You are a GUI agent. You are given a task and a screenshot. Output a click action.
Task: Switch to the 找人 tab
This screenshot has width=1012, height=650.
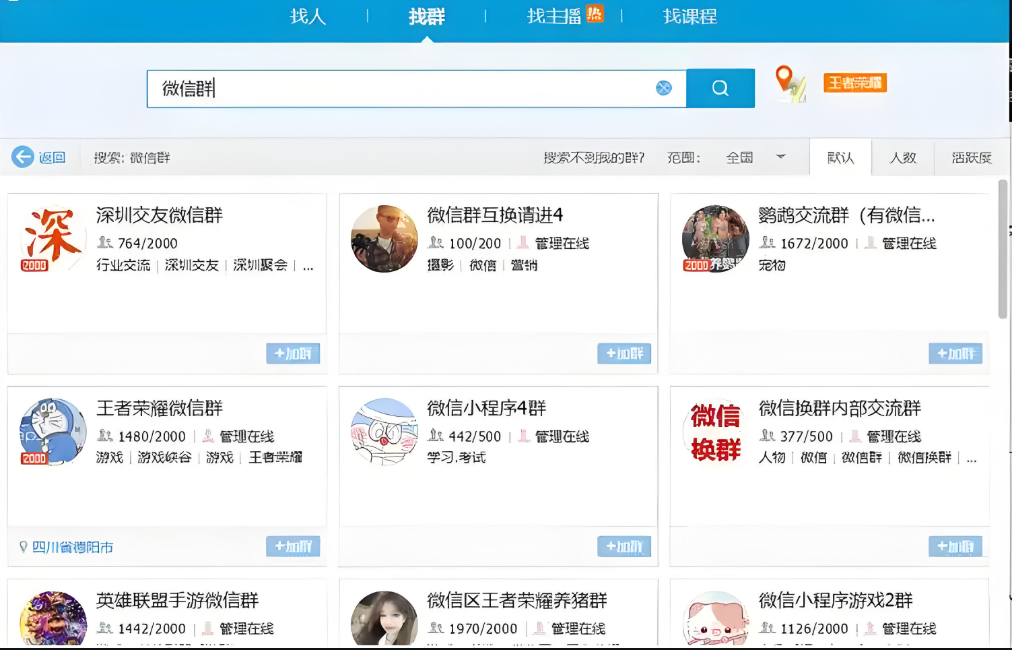[308, 16]
